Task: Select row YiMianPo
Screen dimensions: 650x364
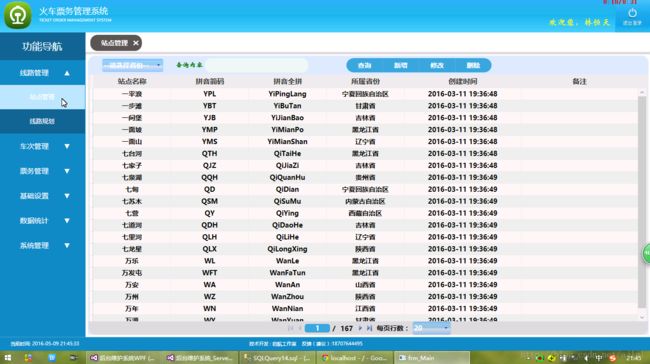Action: pyautogui.click(x=365, y=130)
